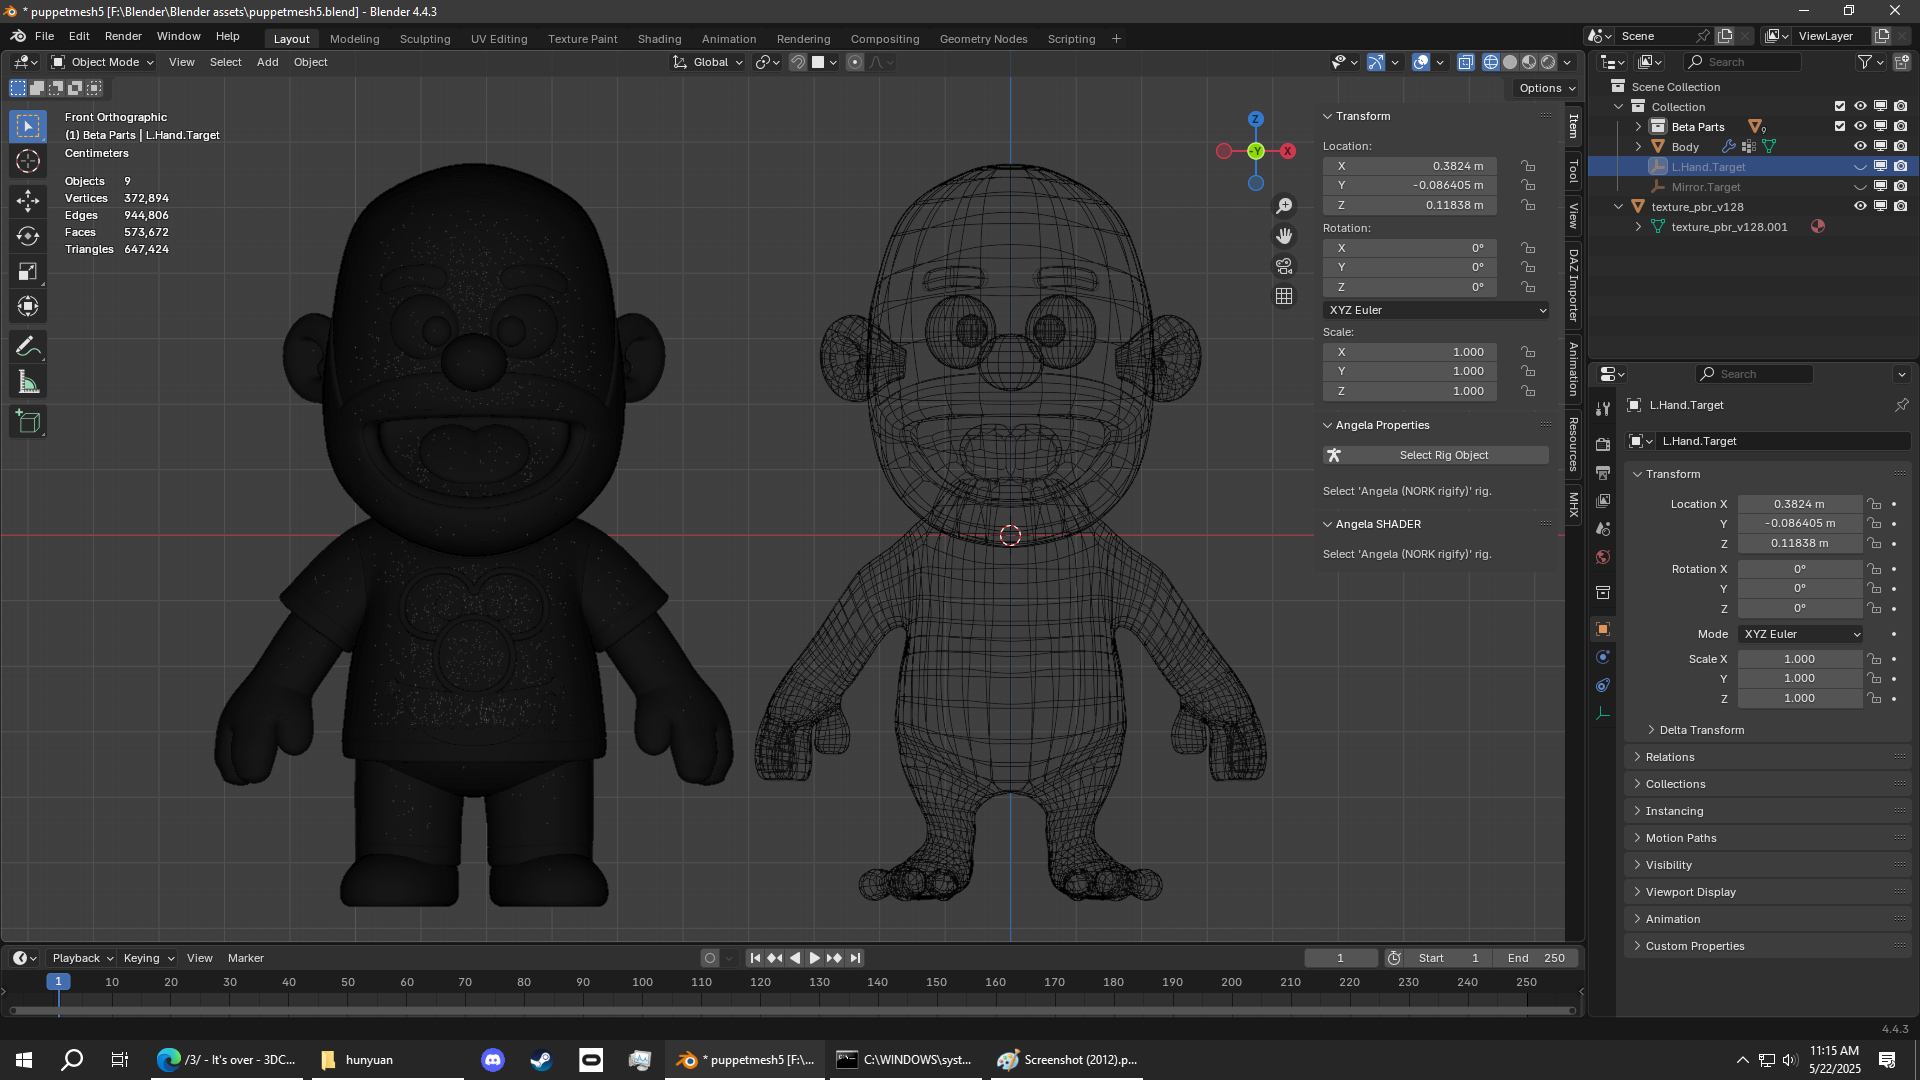Open the Physics properties tab

1603,657
